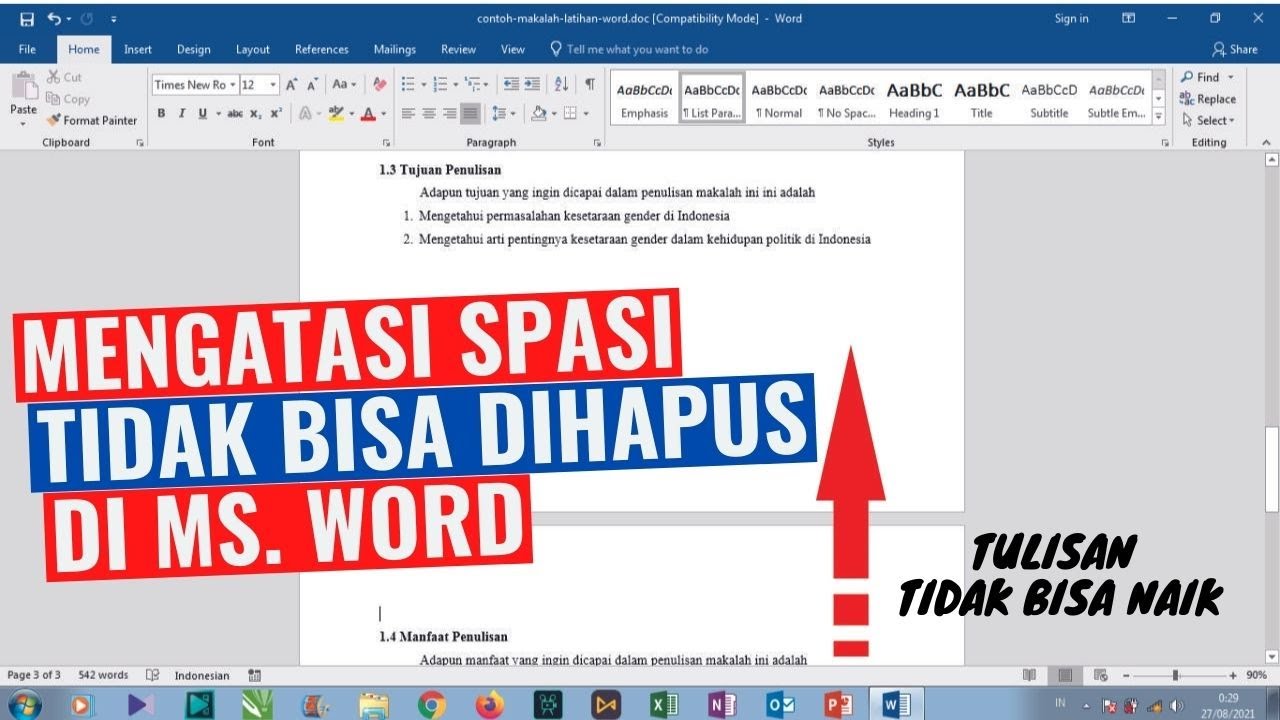
Task: Click the Find button in Editing group
Action: click(x=1208, y=77)
